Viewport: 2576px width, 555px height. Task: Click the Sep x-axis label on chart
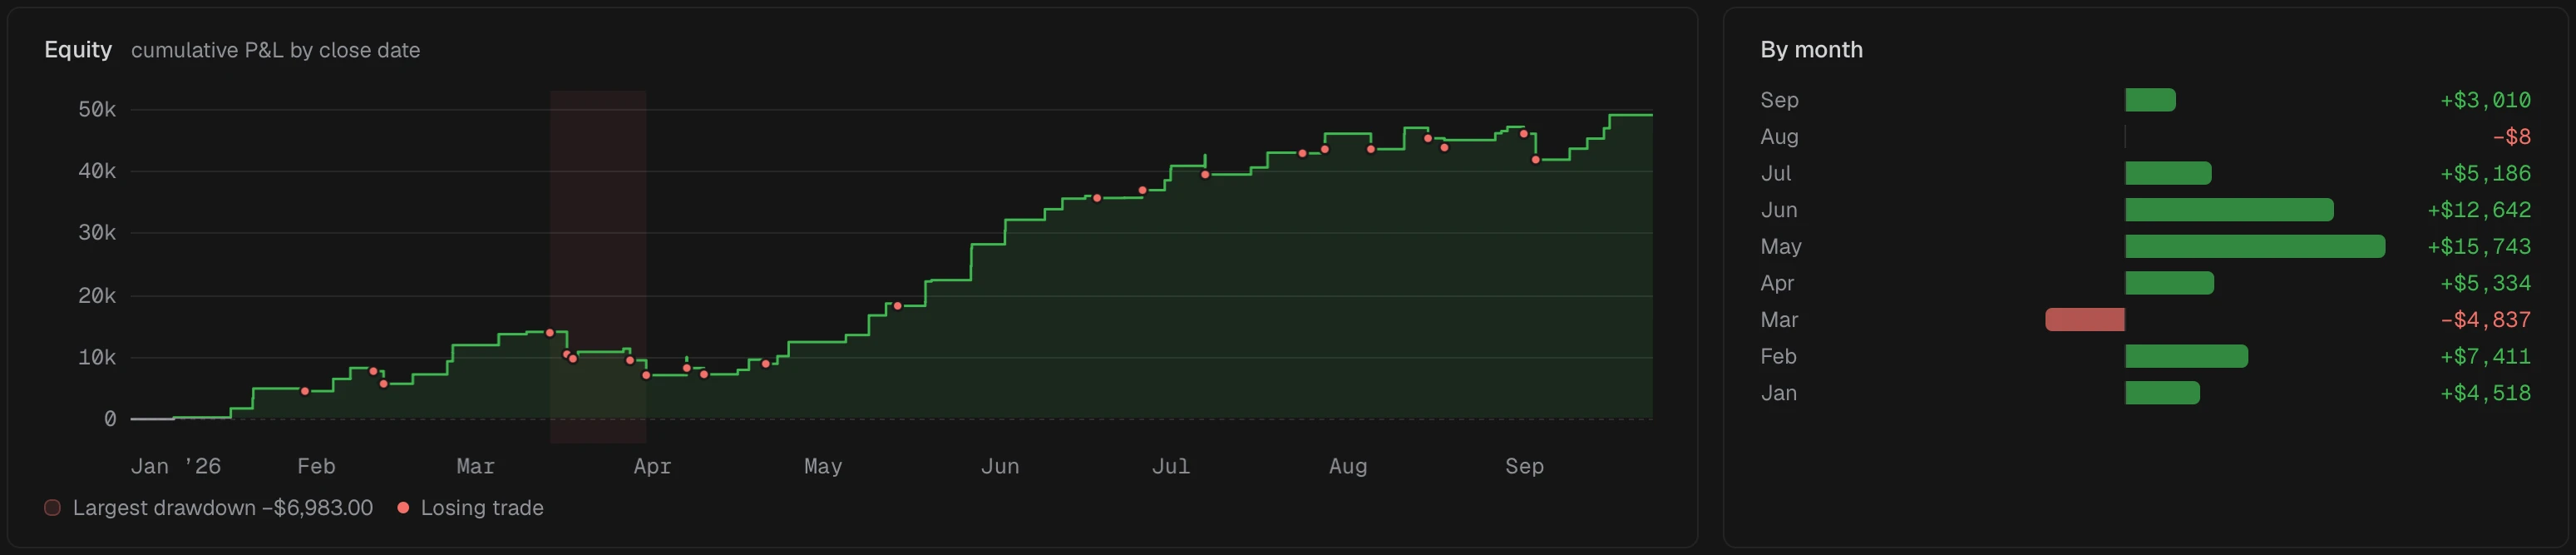1525,467
